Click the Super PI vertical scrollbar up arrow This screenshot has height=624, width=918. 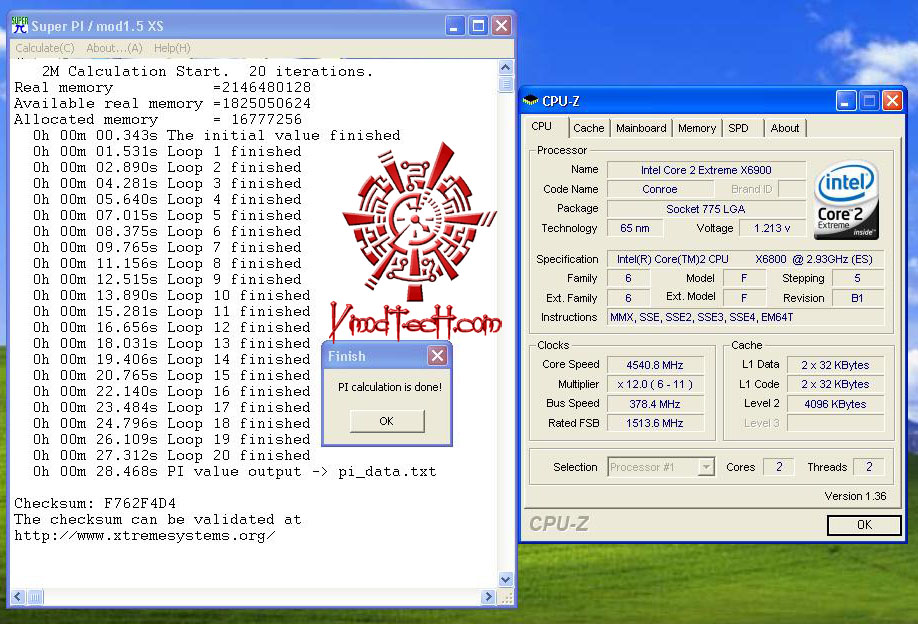(506, 67)
